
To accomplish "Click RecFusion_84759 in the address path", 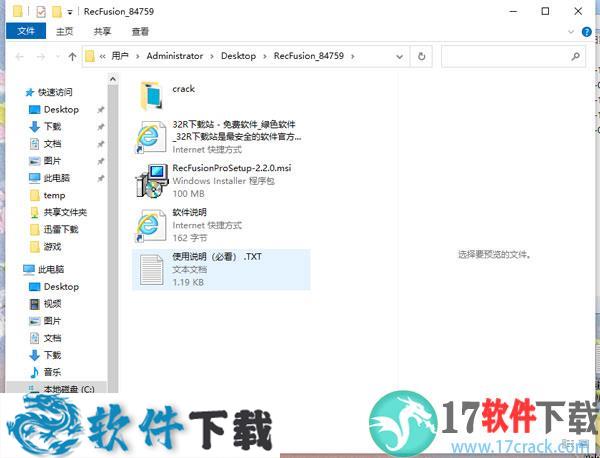I will (x=309, y=56).
